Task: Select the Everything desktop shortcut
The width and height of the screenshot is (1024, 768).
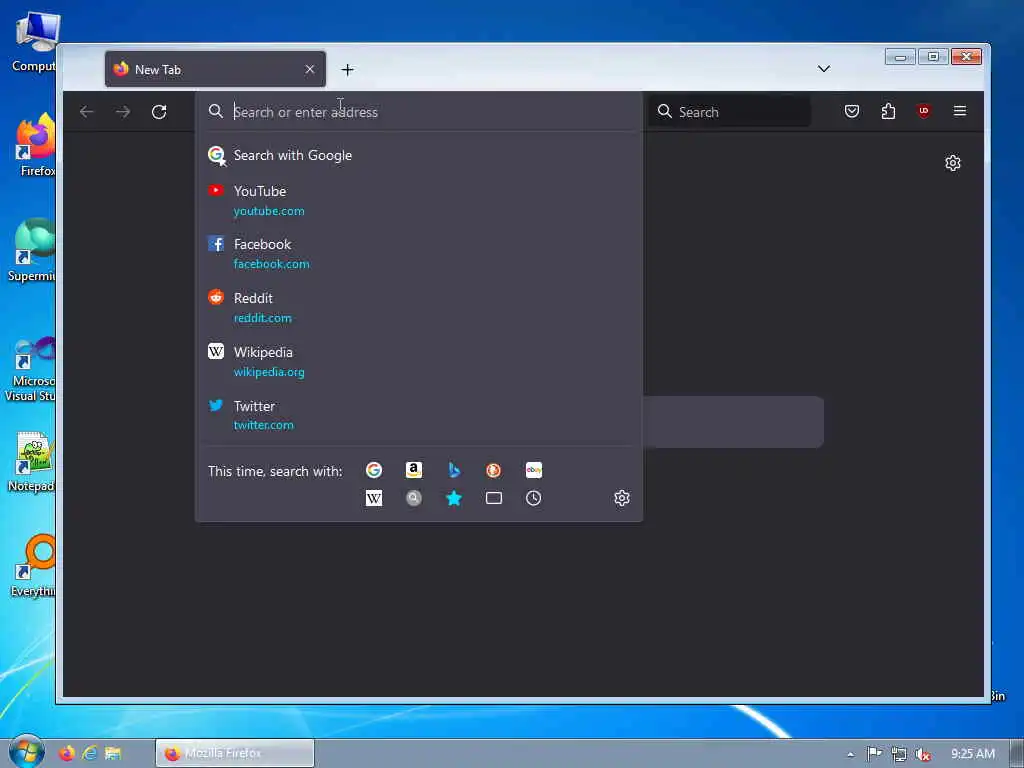Action: pyautogui.click(x=34, y=566)
